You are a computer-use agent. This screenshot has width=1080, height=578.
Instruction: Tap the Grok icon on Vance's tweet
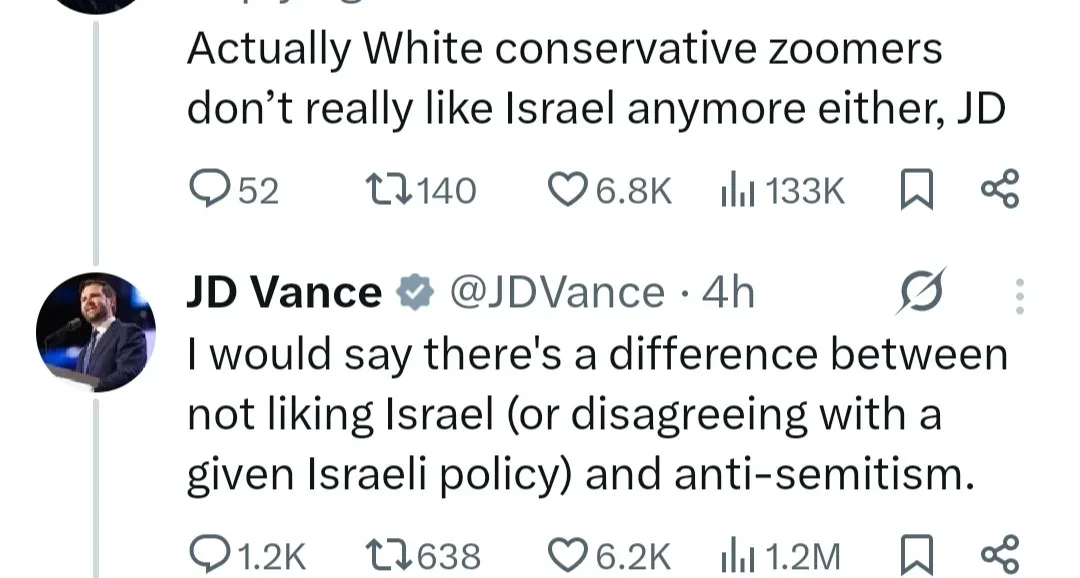920,294
